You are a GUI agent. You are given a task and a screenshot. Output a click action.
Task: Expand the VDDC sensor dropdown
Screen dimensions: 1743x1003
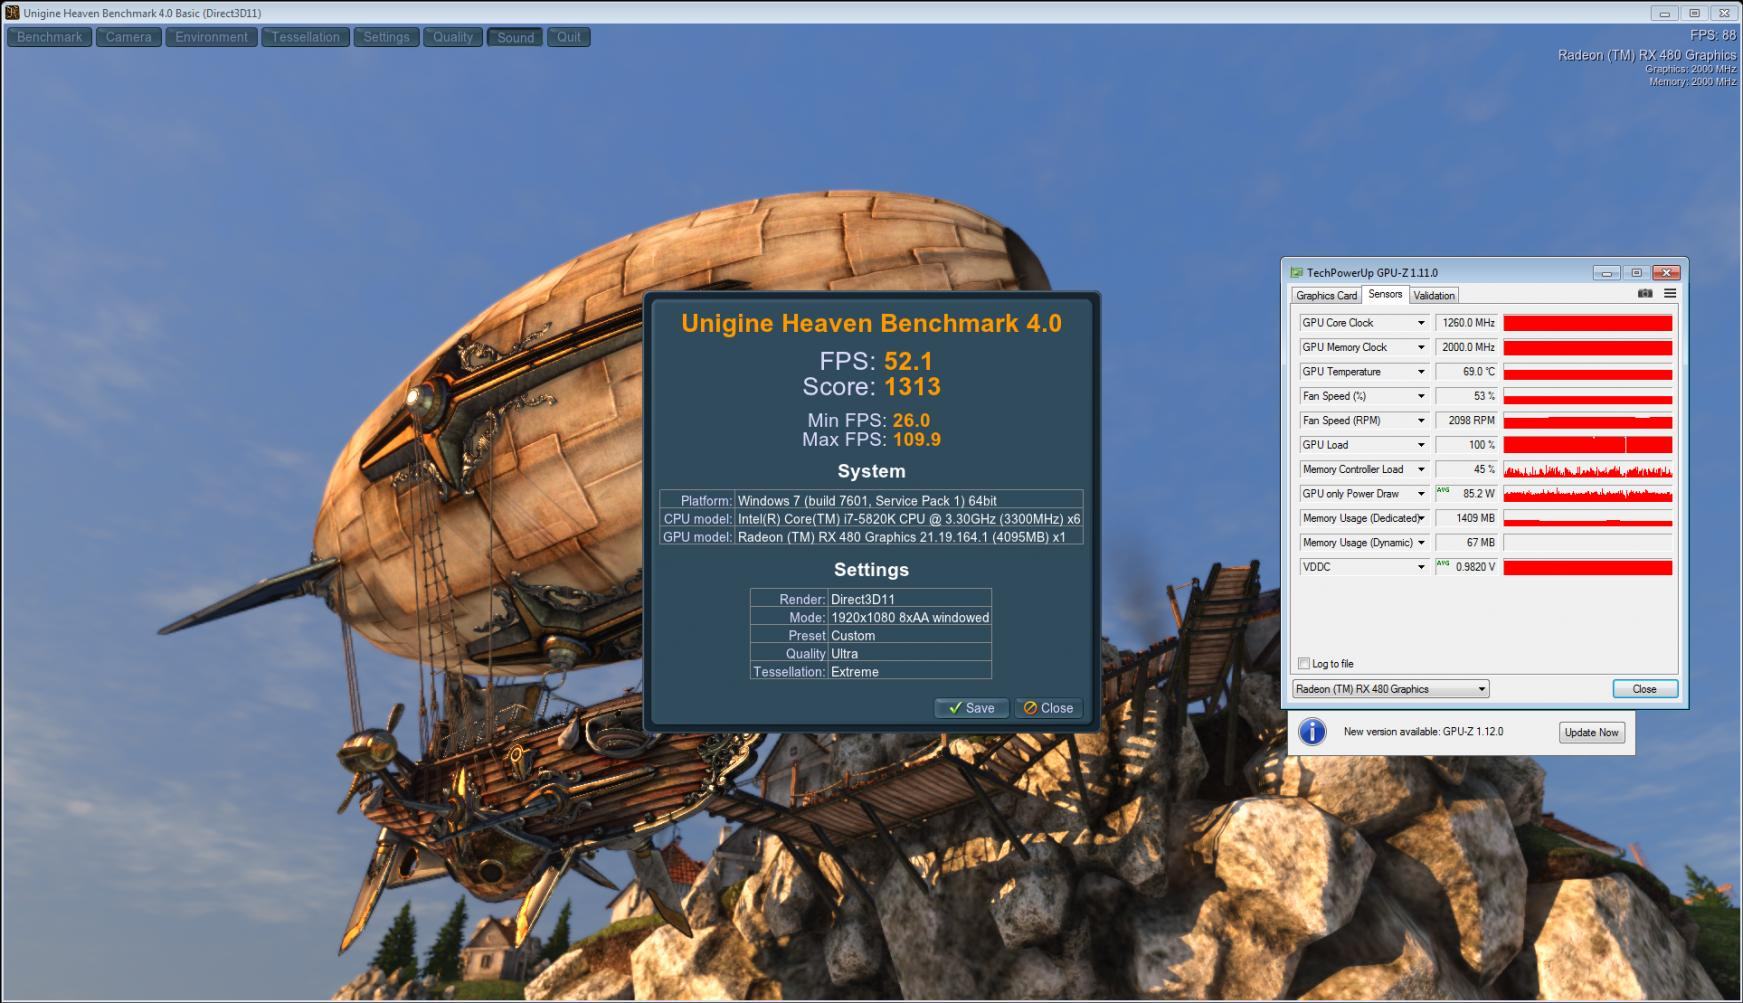pos(1420,567)
